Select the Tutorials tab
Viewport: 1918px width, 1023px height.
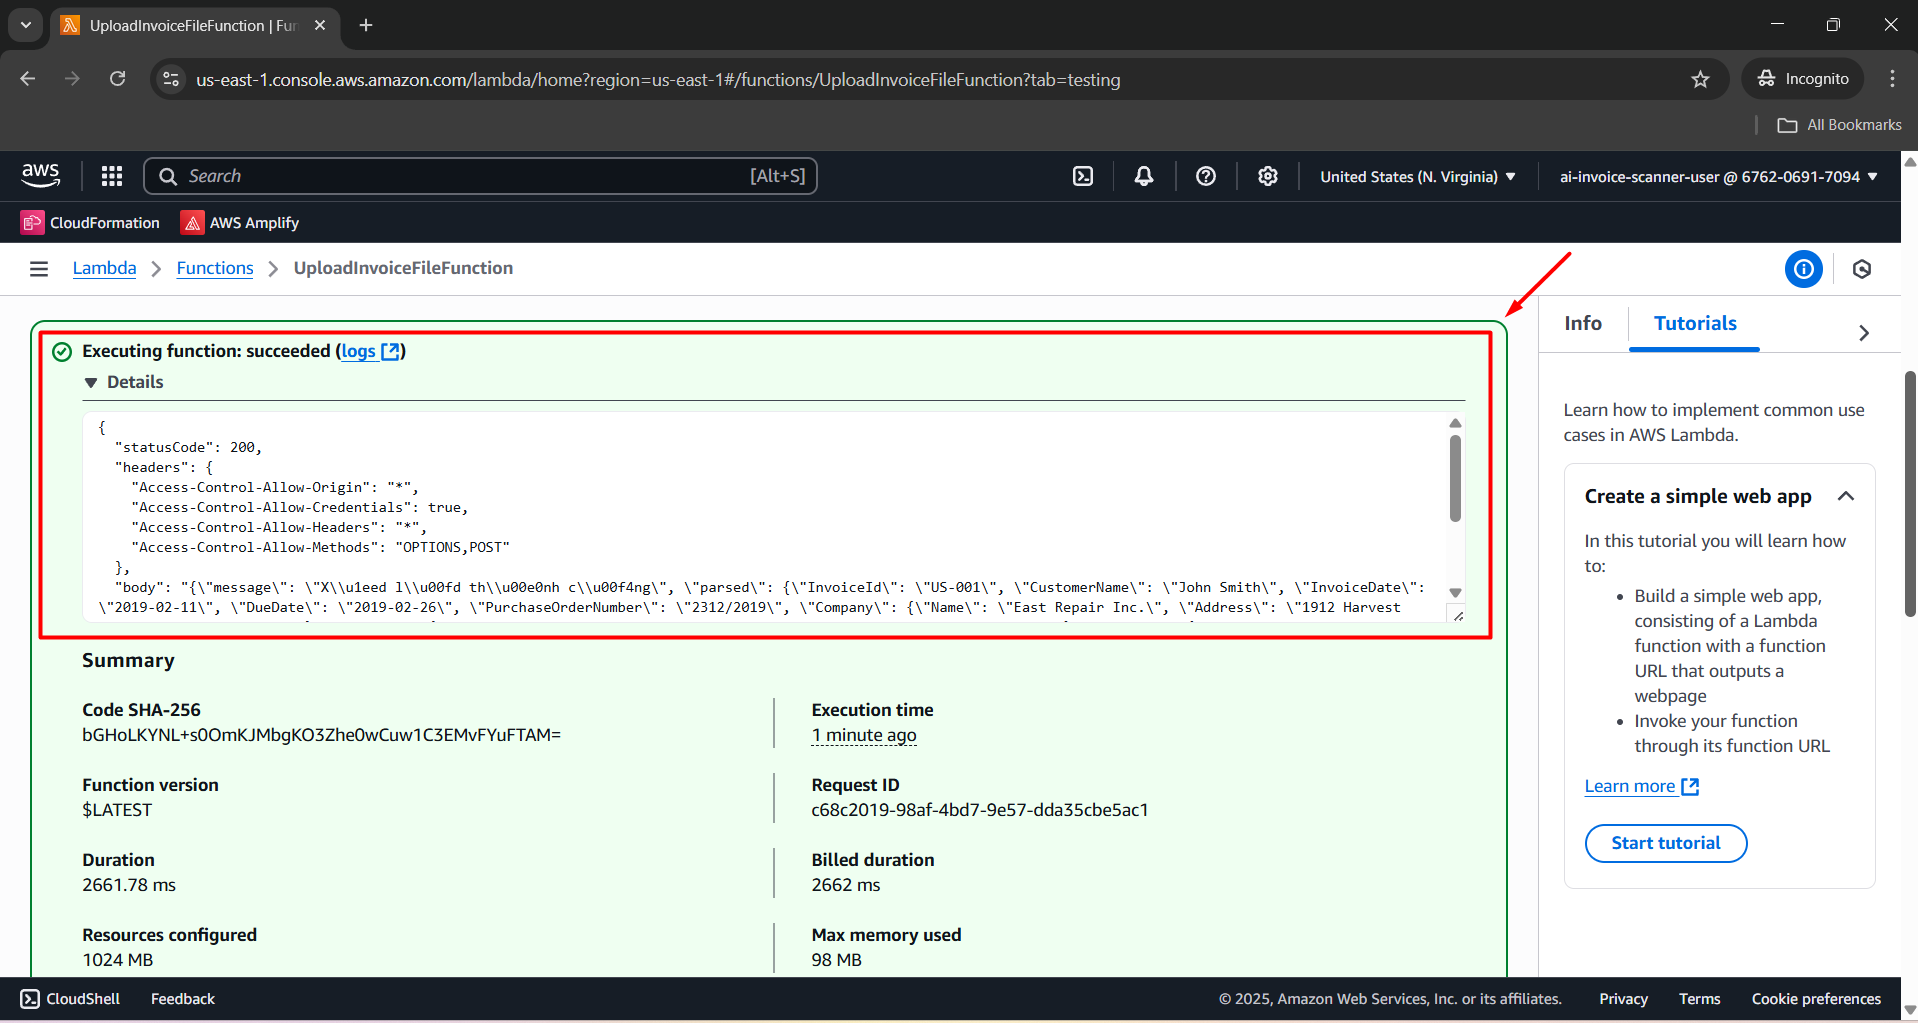click(x=1695, y=323)
